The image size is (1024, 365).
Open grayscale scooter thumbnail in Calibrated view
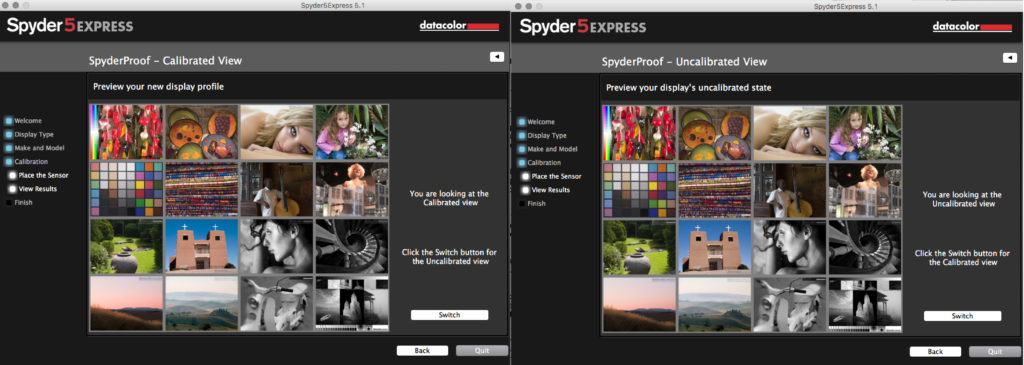277,303
